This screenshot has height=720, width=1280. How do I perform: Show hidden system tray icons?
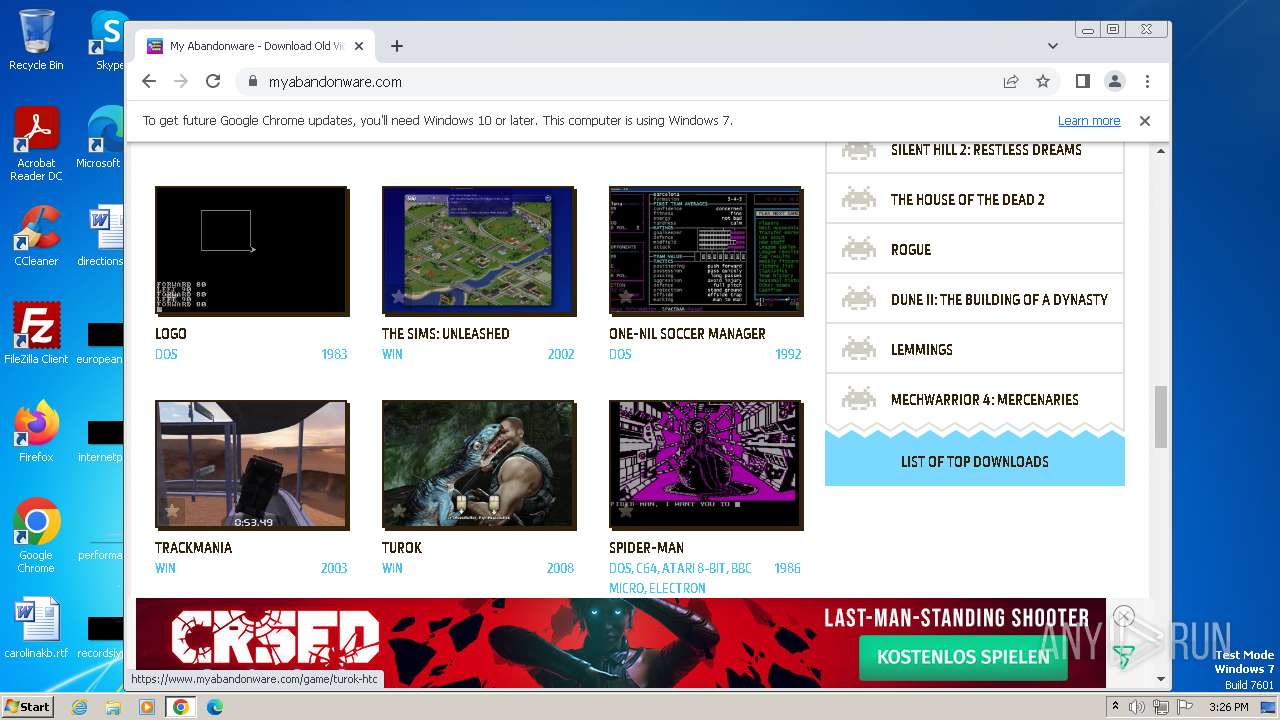pyautogui.click(x=1115, y=707)
